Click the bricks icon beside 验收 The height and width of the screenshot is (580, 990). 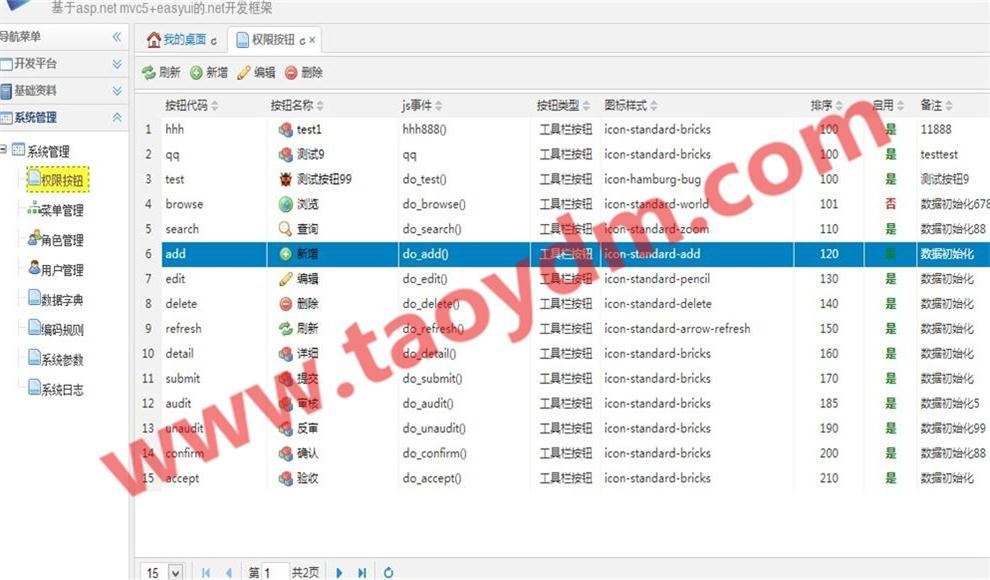click(x=285, y=478)
